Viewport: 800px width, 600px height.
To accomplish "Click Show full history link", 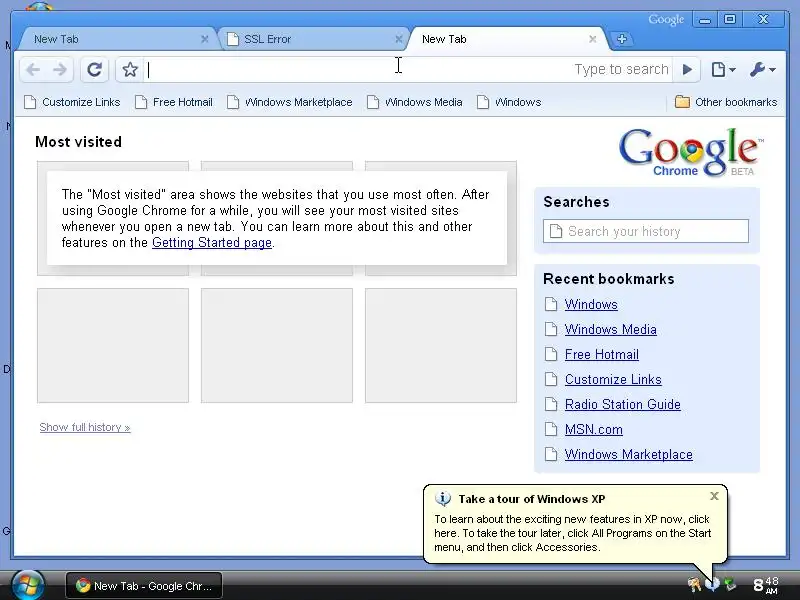I will tap(85, 428).
